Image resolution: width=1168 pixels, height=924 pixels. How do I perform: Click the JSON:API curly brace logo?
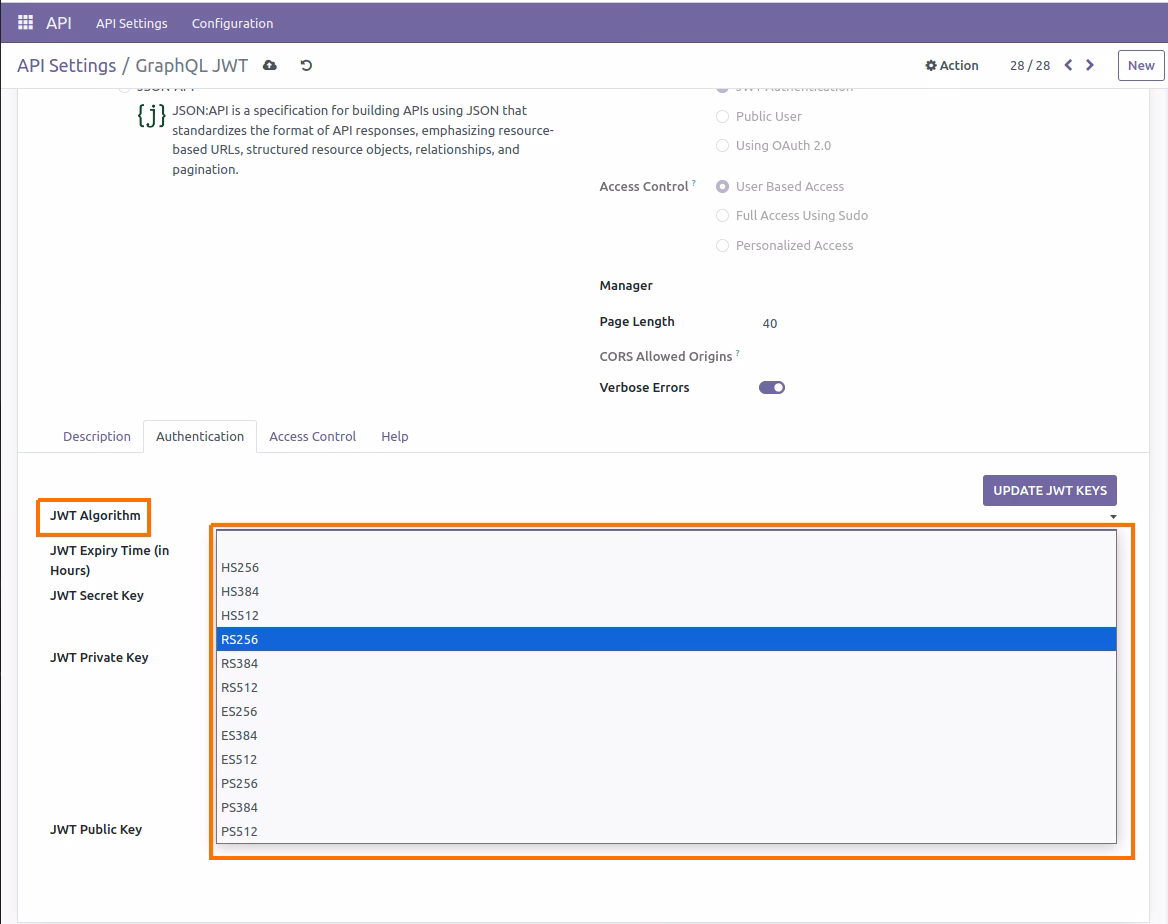click(x=151, y=116)
